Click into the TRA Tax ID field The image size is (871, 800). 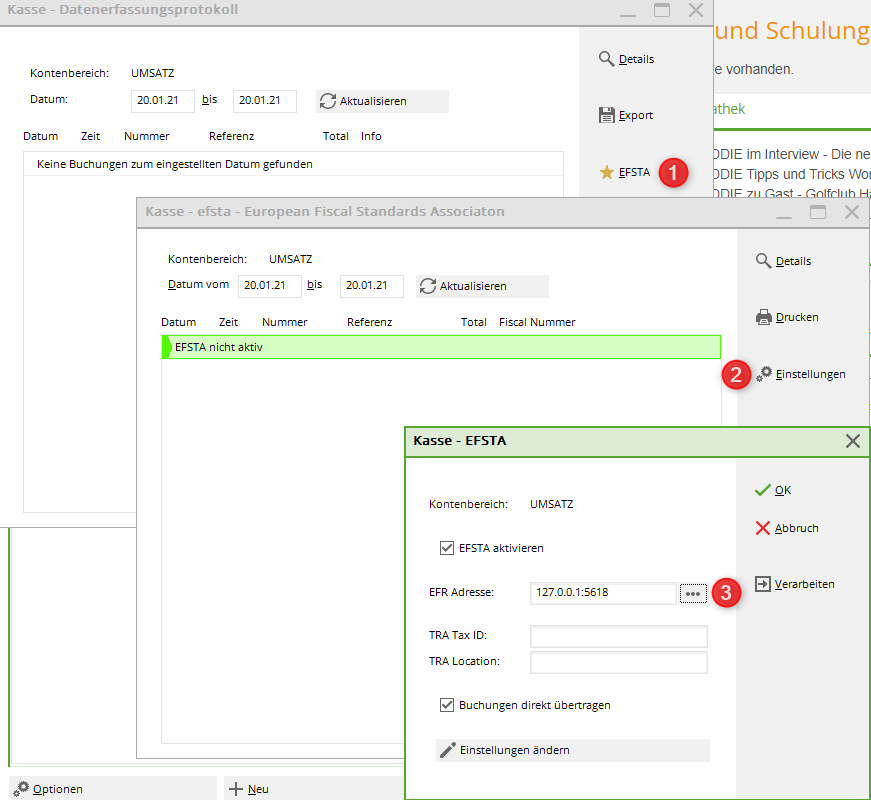click(x=618, y=636)
